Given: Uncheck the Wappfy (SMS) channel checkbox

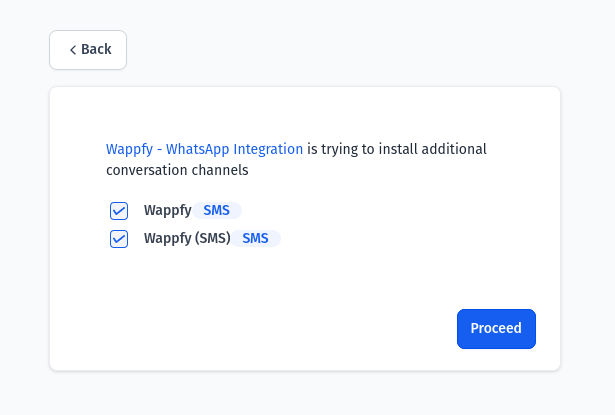Looking at the screenshot, I should (119, 239).
